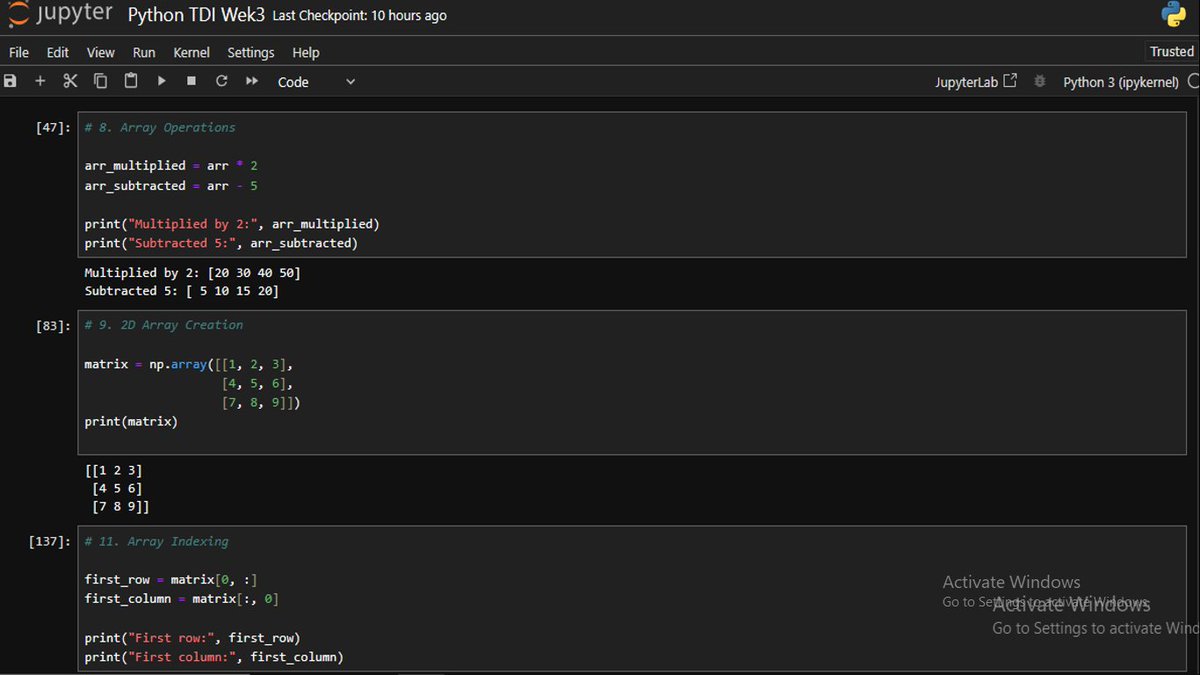
Task: Click inside the Array Operations code cell
Action: (631, 185)
